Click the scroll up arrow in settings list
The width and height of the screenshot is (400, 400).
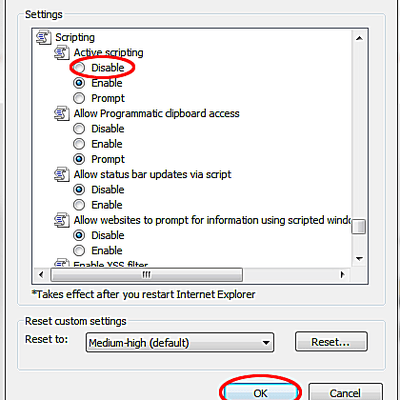click(x=359, y=38)
